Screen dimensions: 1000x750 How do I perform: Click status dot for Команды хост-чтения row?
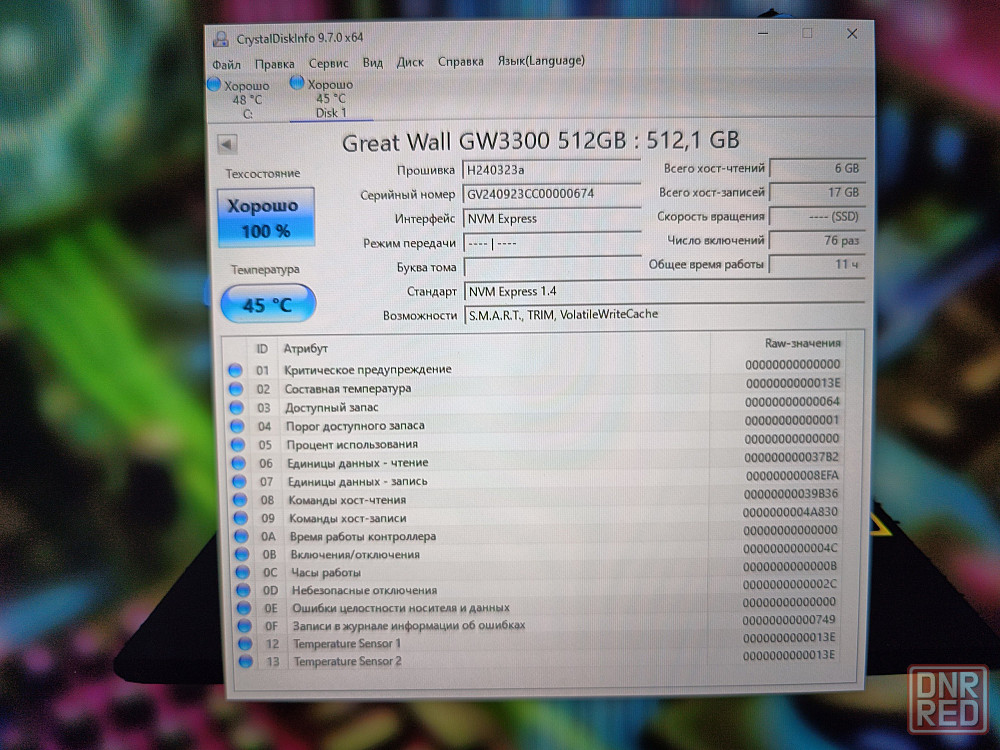pyautogui.click(x=240, y=500)
